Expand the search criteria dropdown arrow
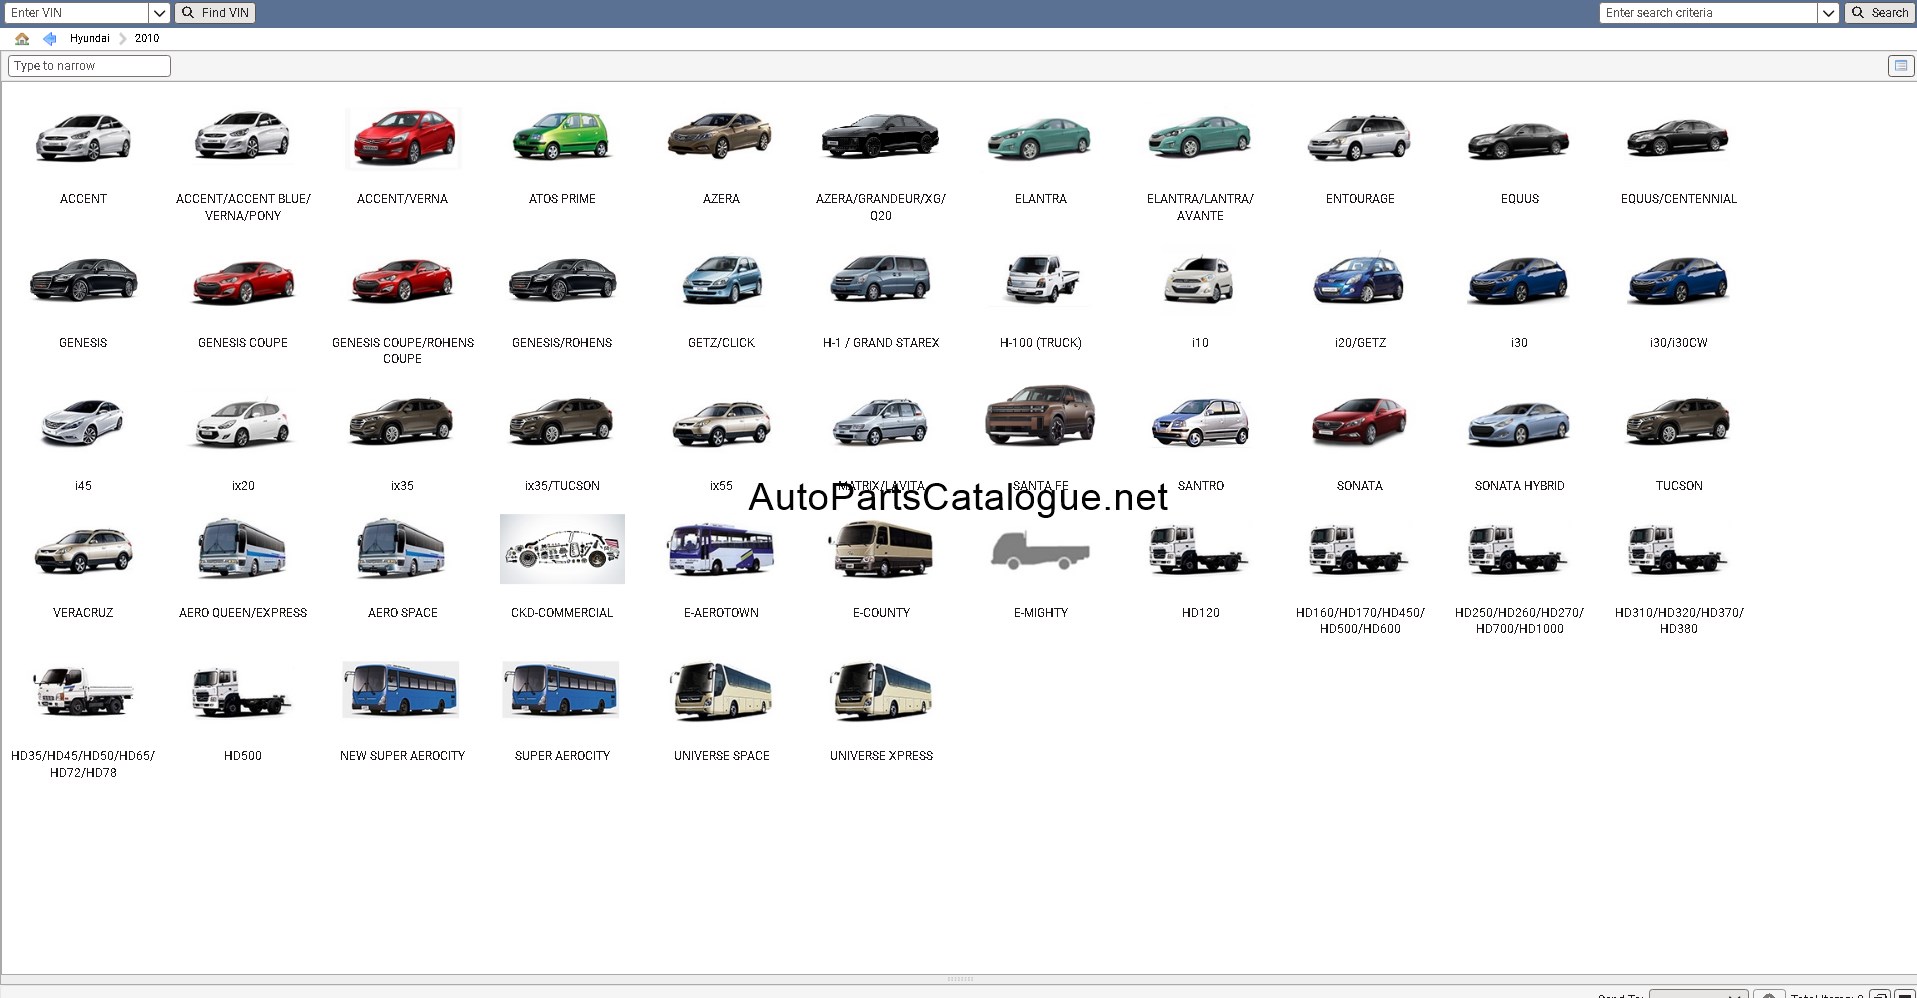Image resolution: width=1917 pixels, height=998 pixels. click(1828, 13)
